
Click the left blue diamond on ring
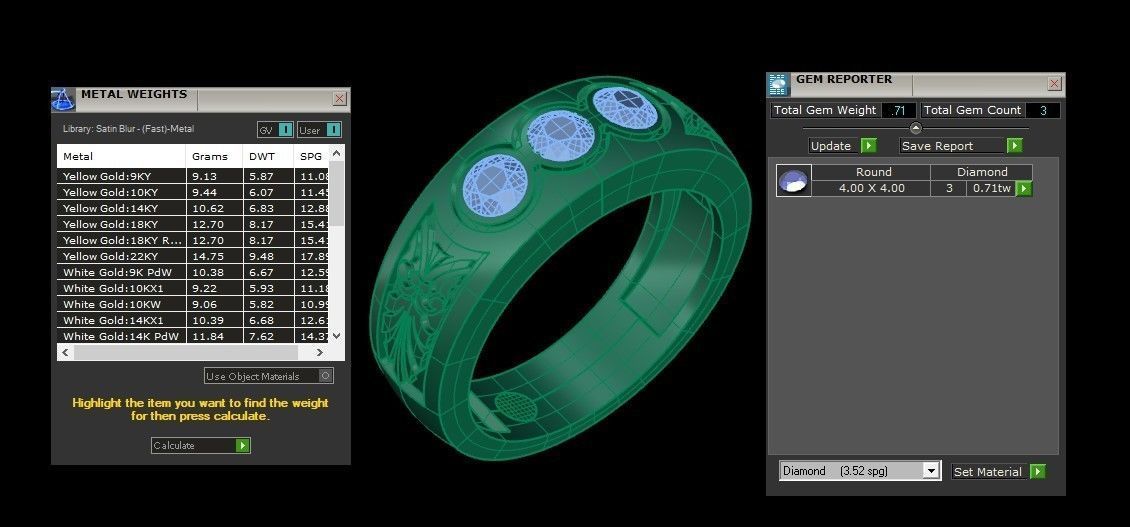pyautogui.click(x=494, y=186)
